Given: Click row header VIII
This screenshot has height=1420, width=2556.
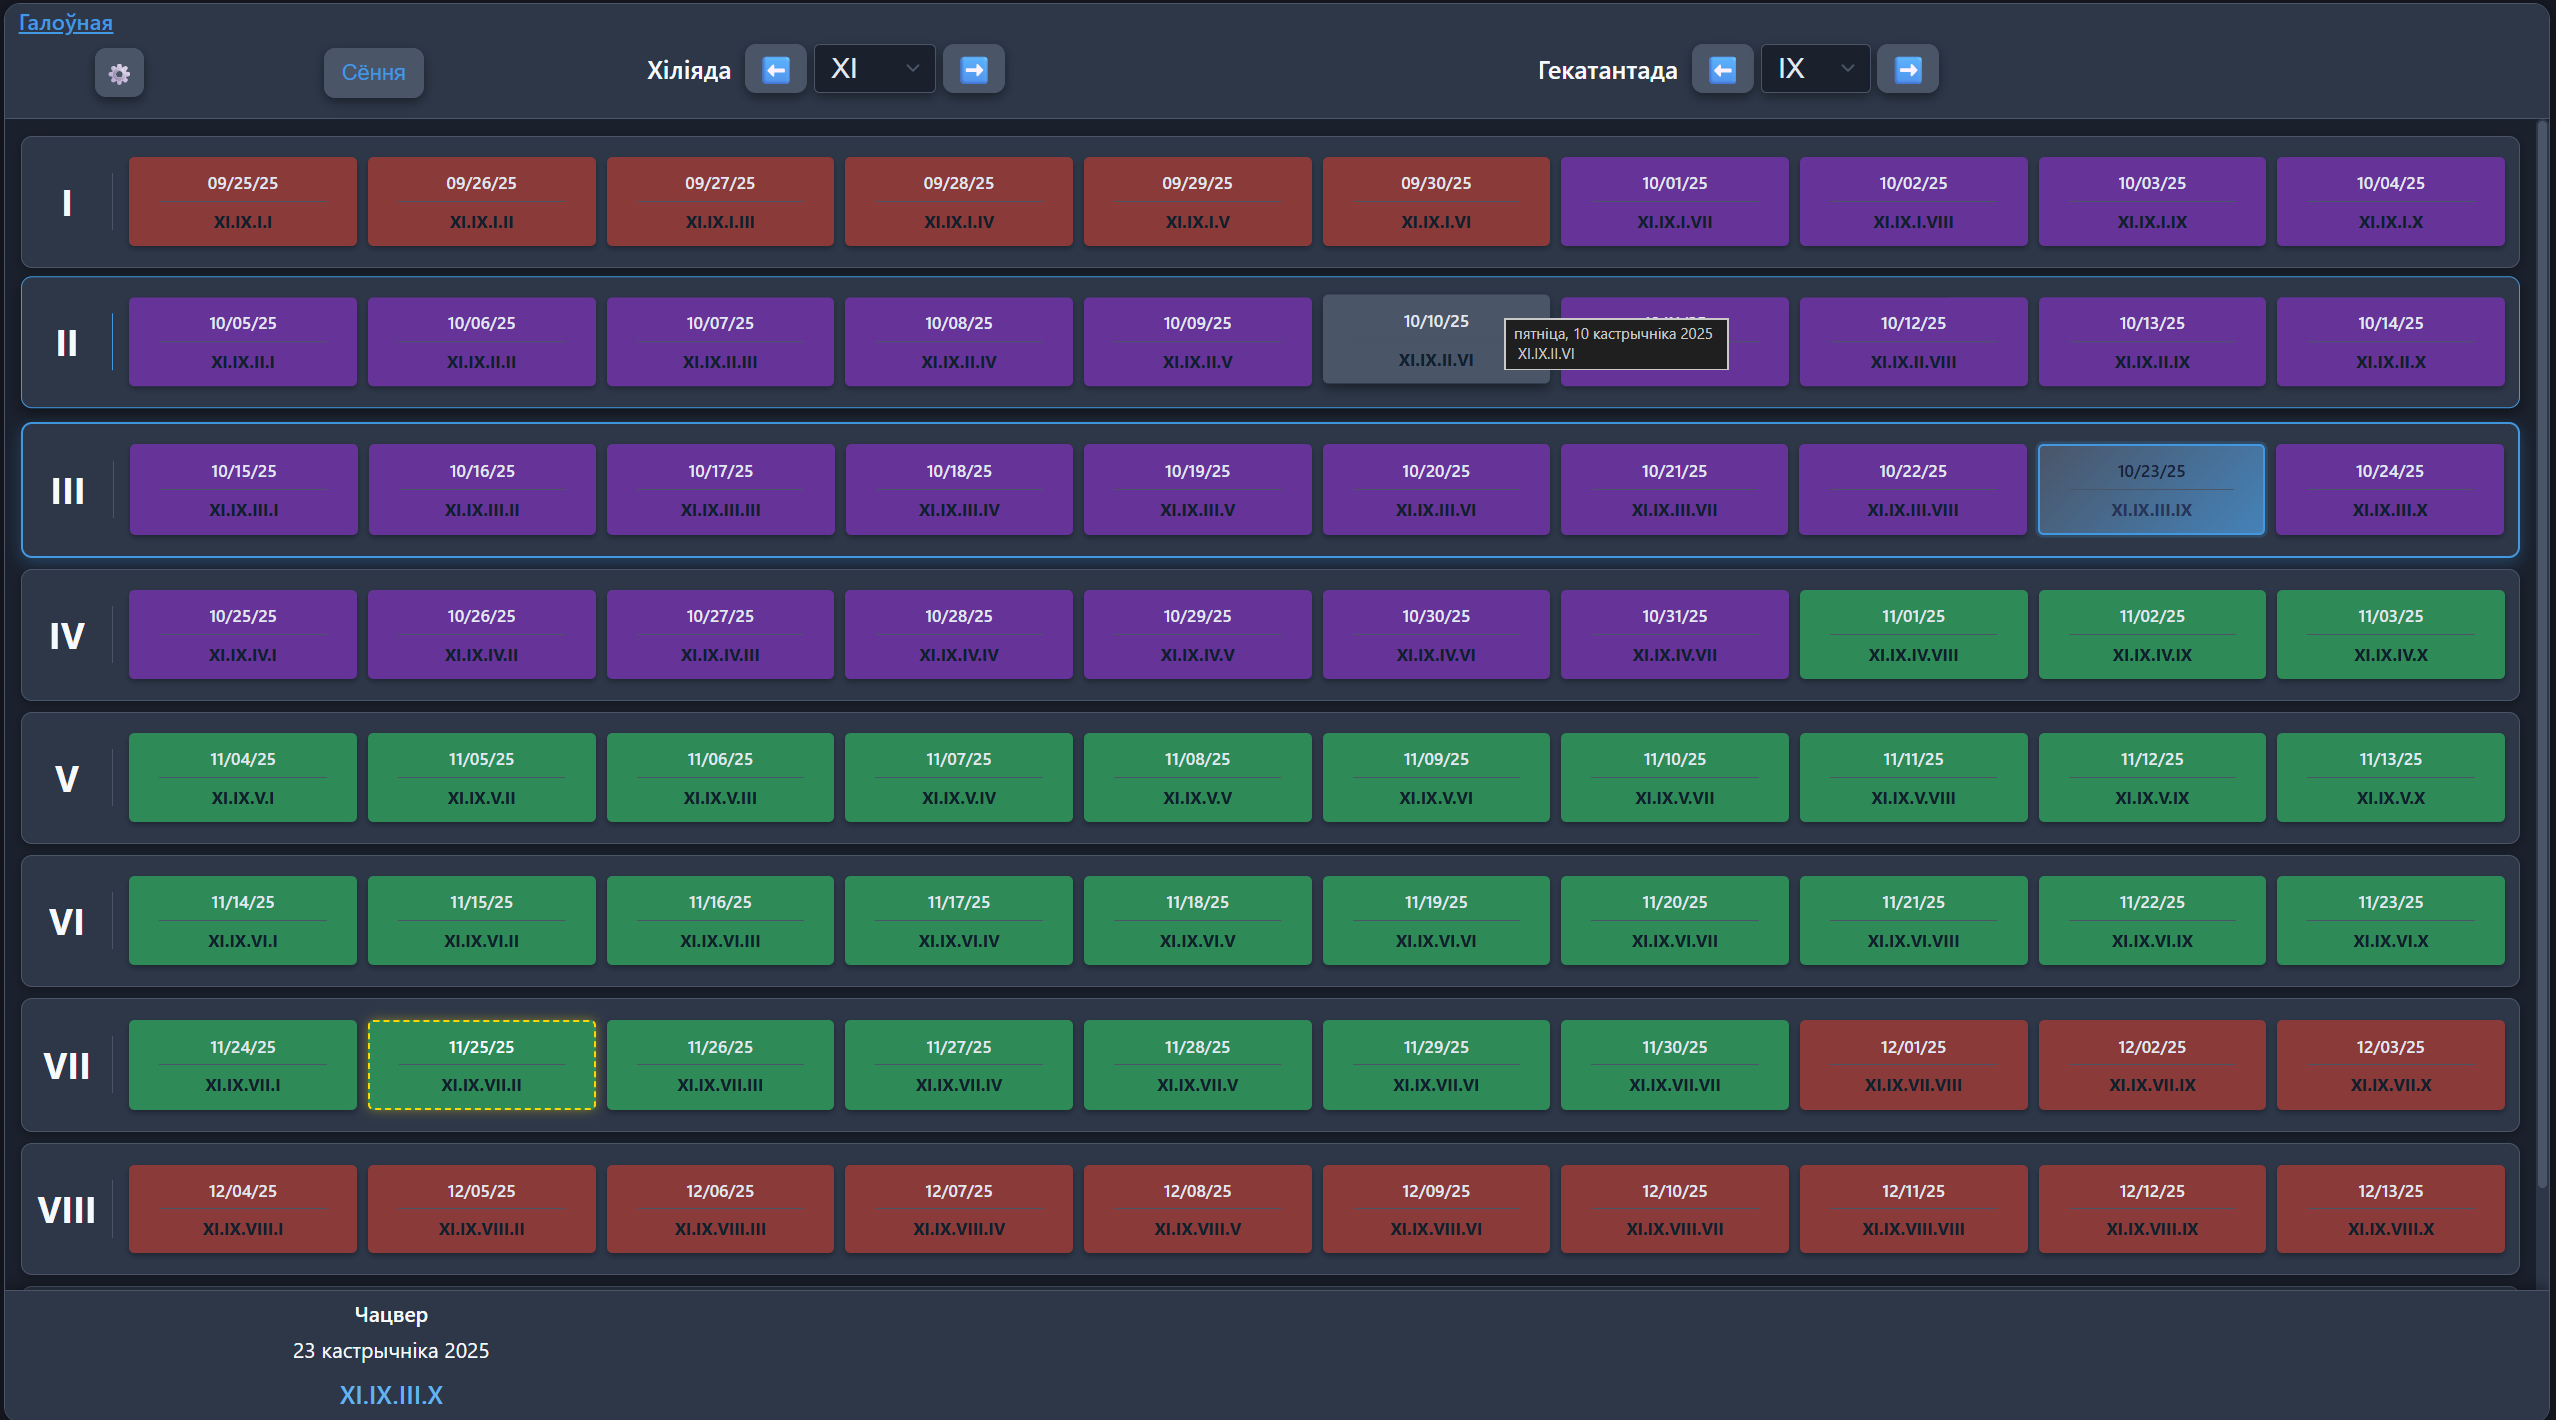Looking at the screenshot, I should pyautogui.click(x=67, y=1210).
